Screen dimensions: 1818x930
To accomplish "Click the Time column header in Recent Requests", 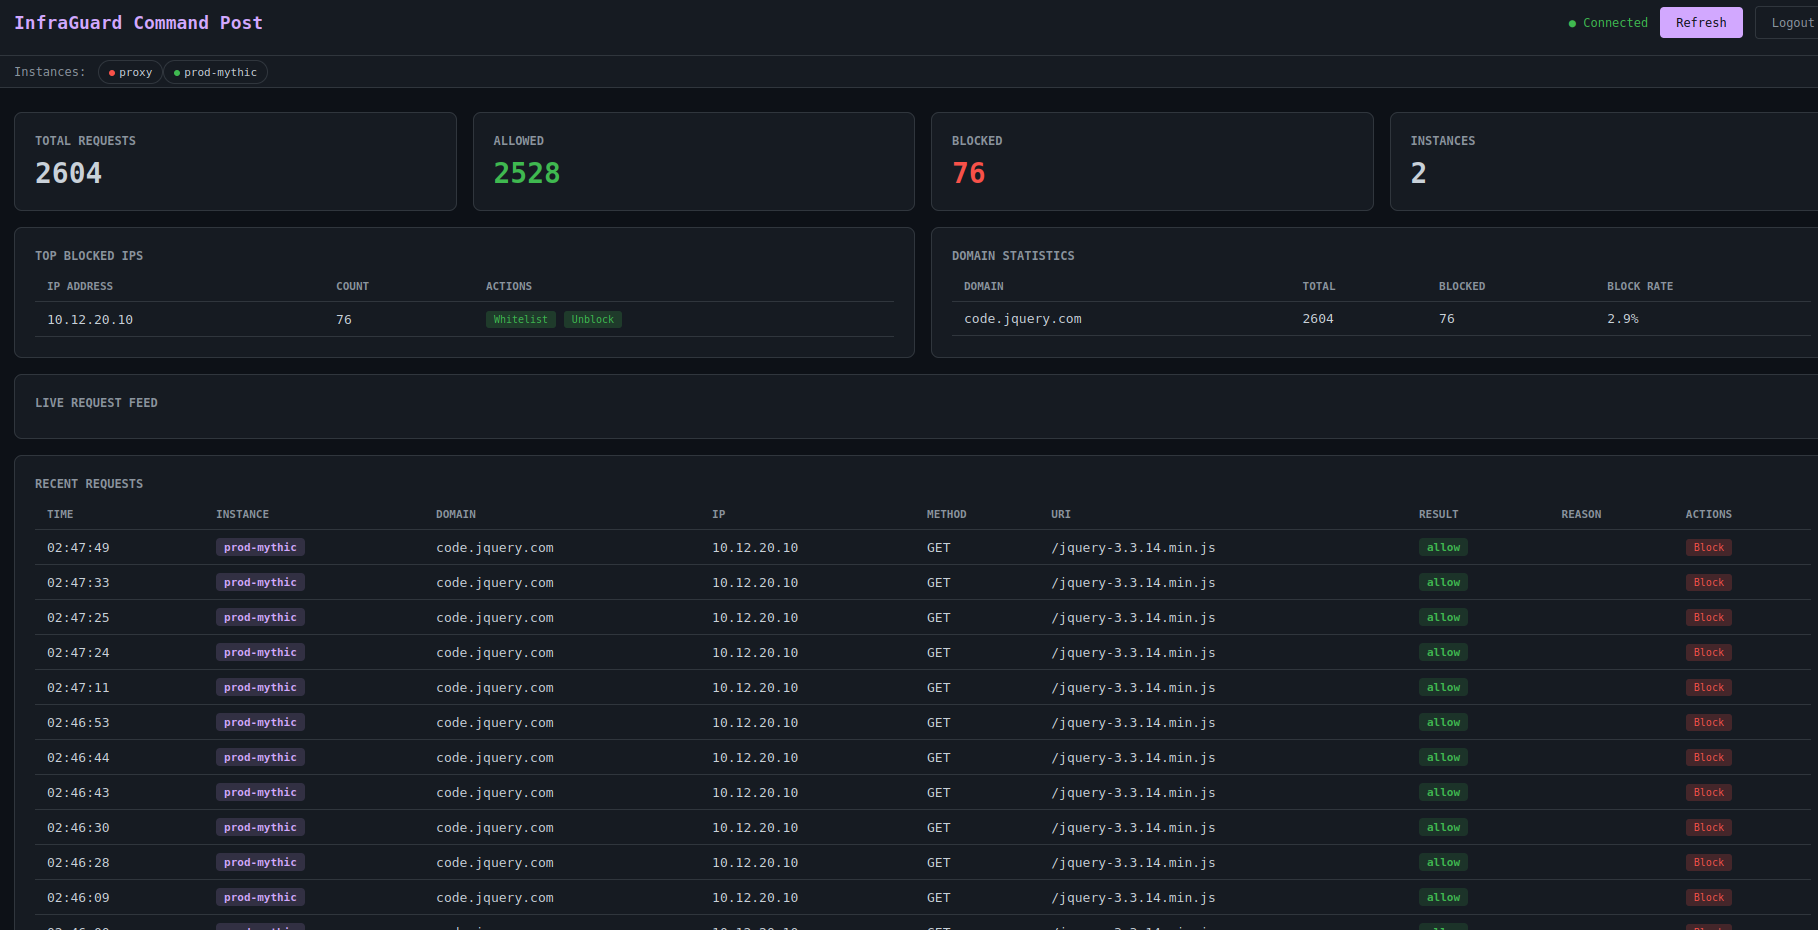I will [x=60, y=514].
